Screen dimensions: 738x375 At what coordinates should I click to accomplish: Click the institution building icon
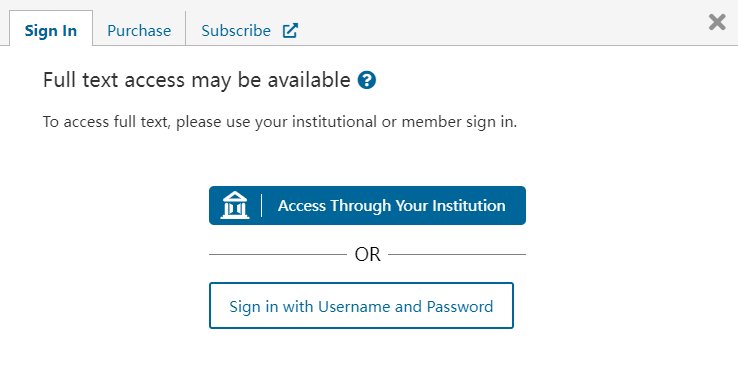coord(235,205)
